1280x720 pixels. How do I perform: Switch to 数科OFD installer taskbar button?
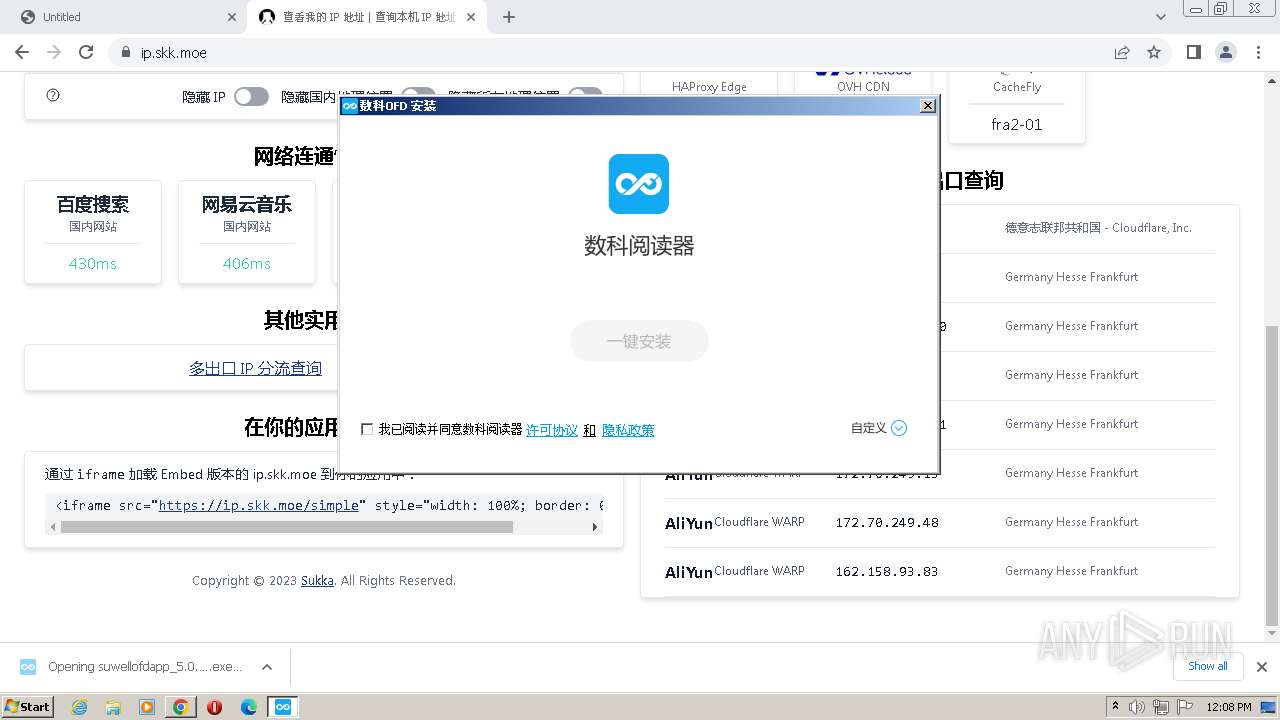point(283,707)
